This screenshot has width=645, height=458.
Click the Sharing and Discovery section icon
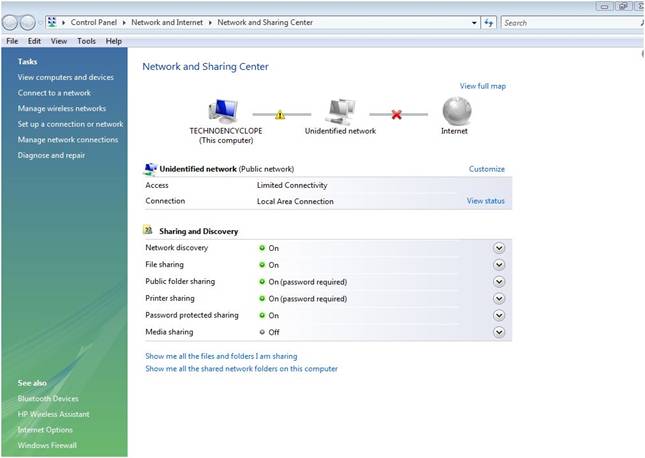tap(148, 230)
